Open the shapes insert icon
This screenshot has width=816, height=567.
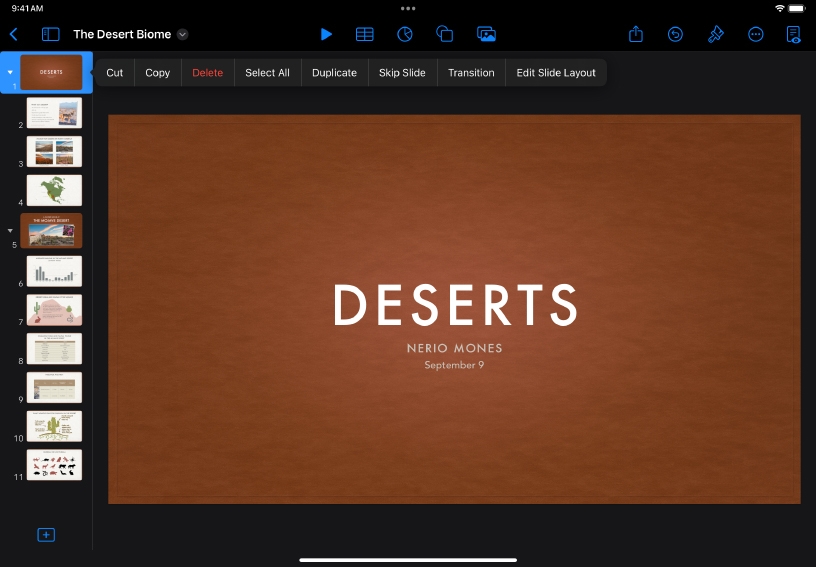(445, 34)
